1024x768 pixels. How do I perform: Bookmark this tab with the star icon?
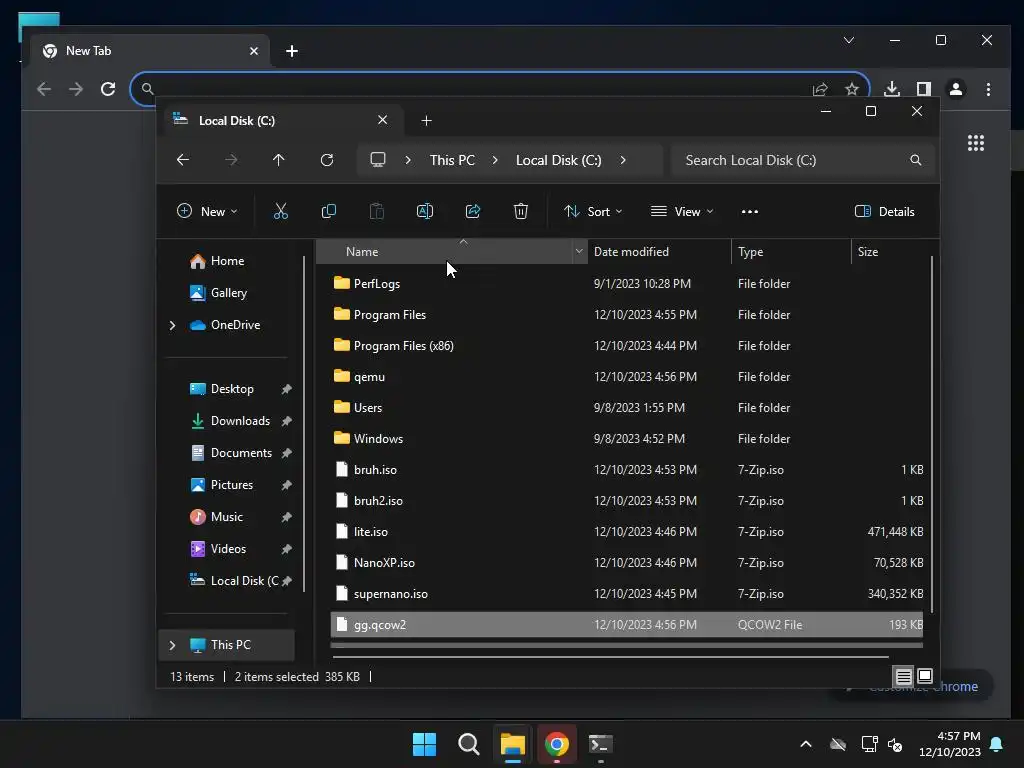tap(852, 89)
